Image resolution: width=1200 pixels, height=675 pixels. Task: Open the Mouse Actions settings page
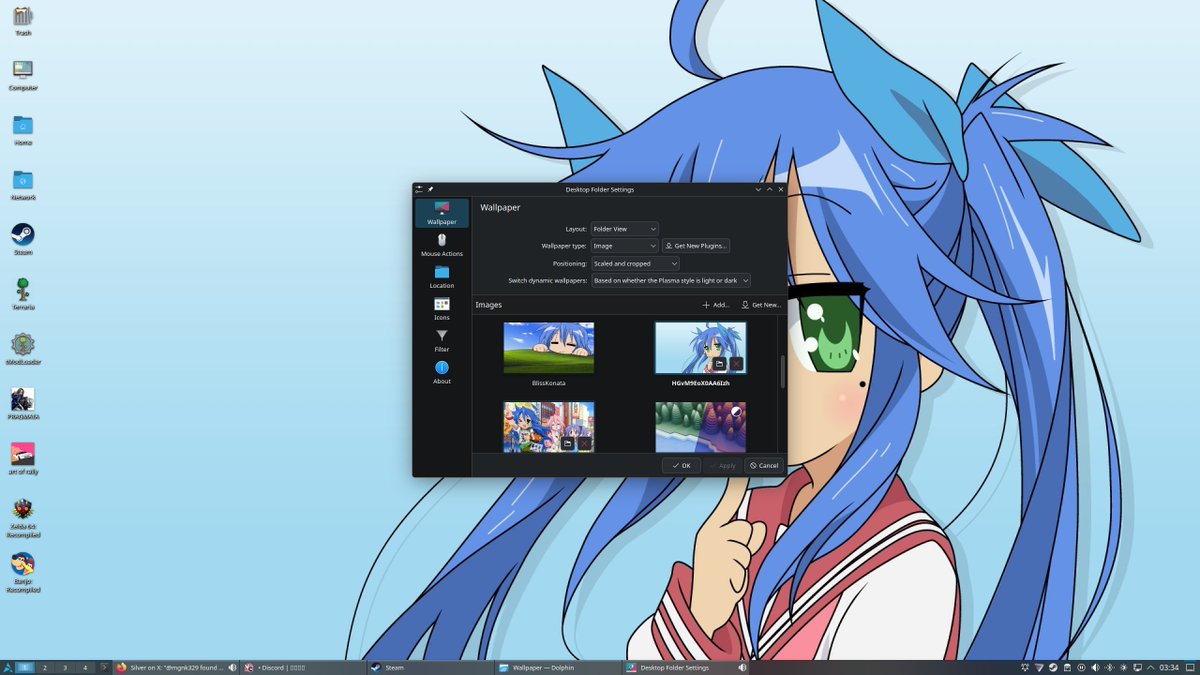pos(441,243)
